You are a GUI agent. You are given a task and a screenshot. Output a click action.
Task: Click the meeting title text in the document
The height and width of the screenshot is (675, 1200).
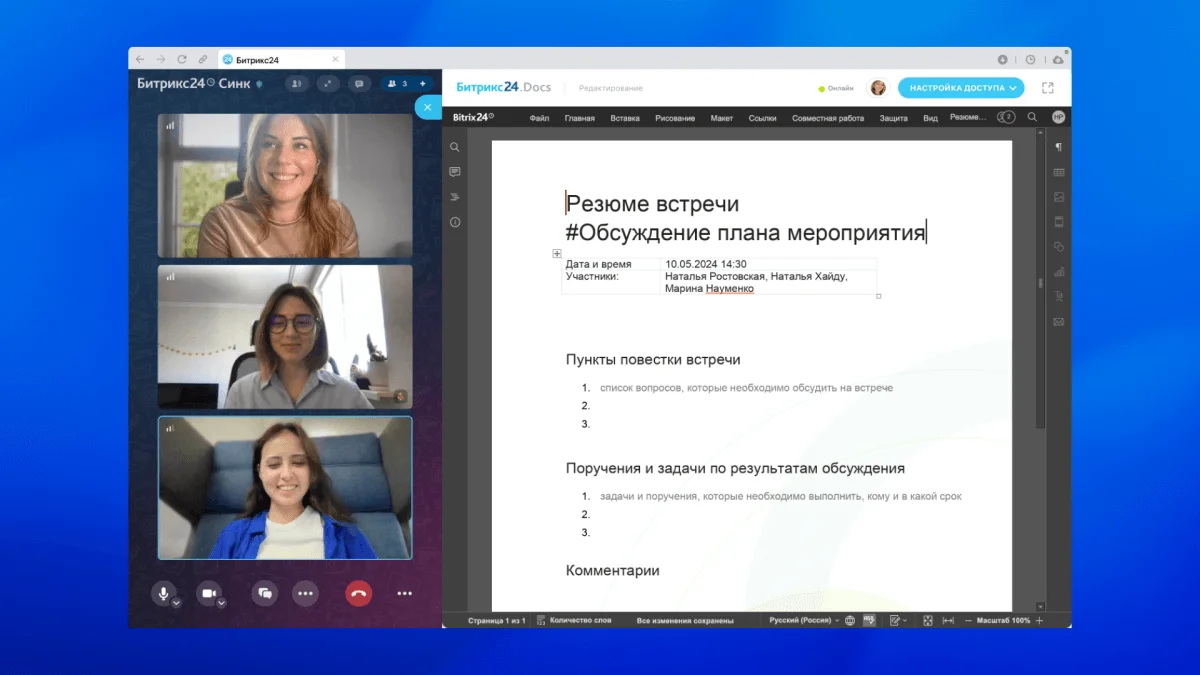(652, 203)
